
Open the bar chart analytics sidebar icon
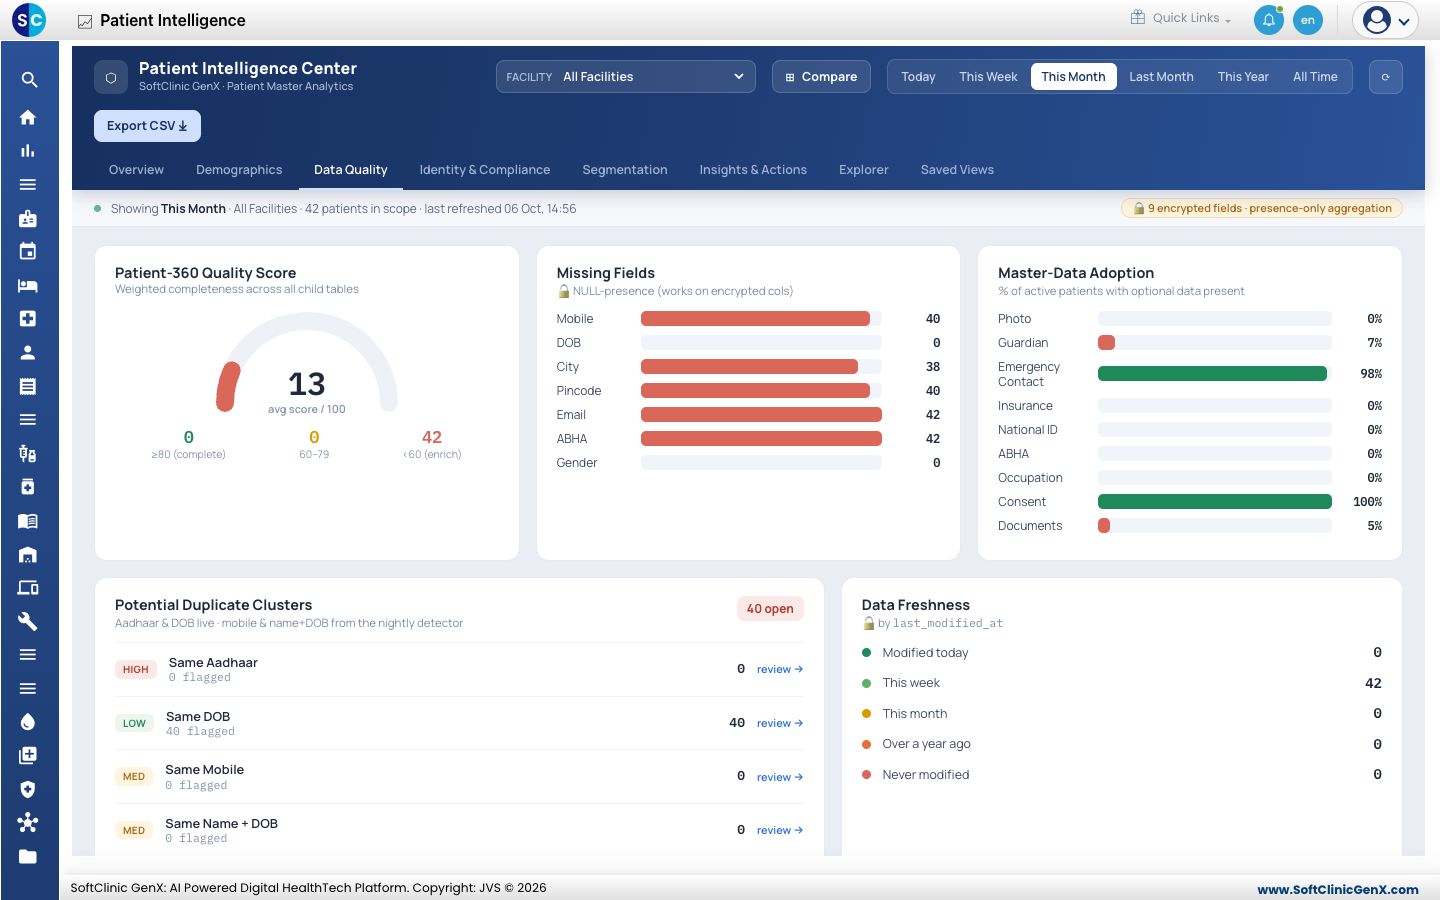(28, 151)
